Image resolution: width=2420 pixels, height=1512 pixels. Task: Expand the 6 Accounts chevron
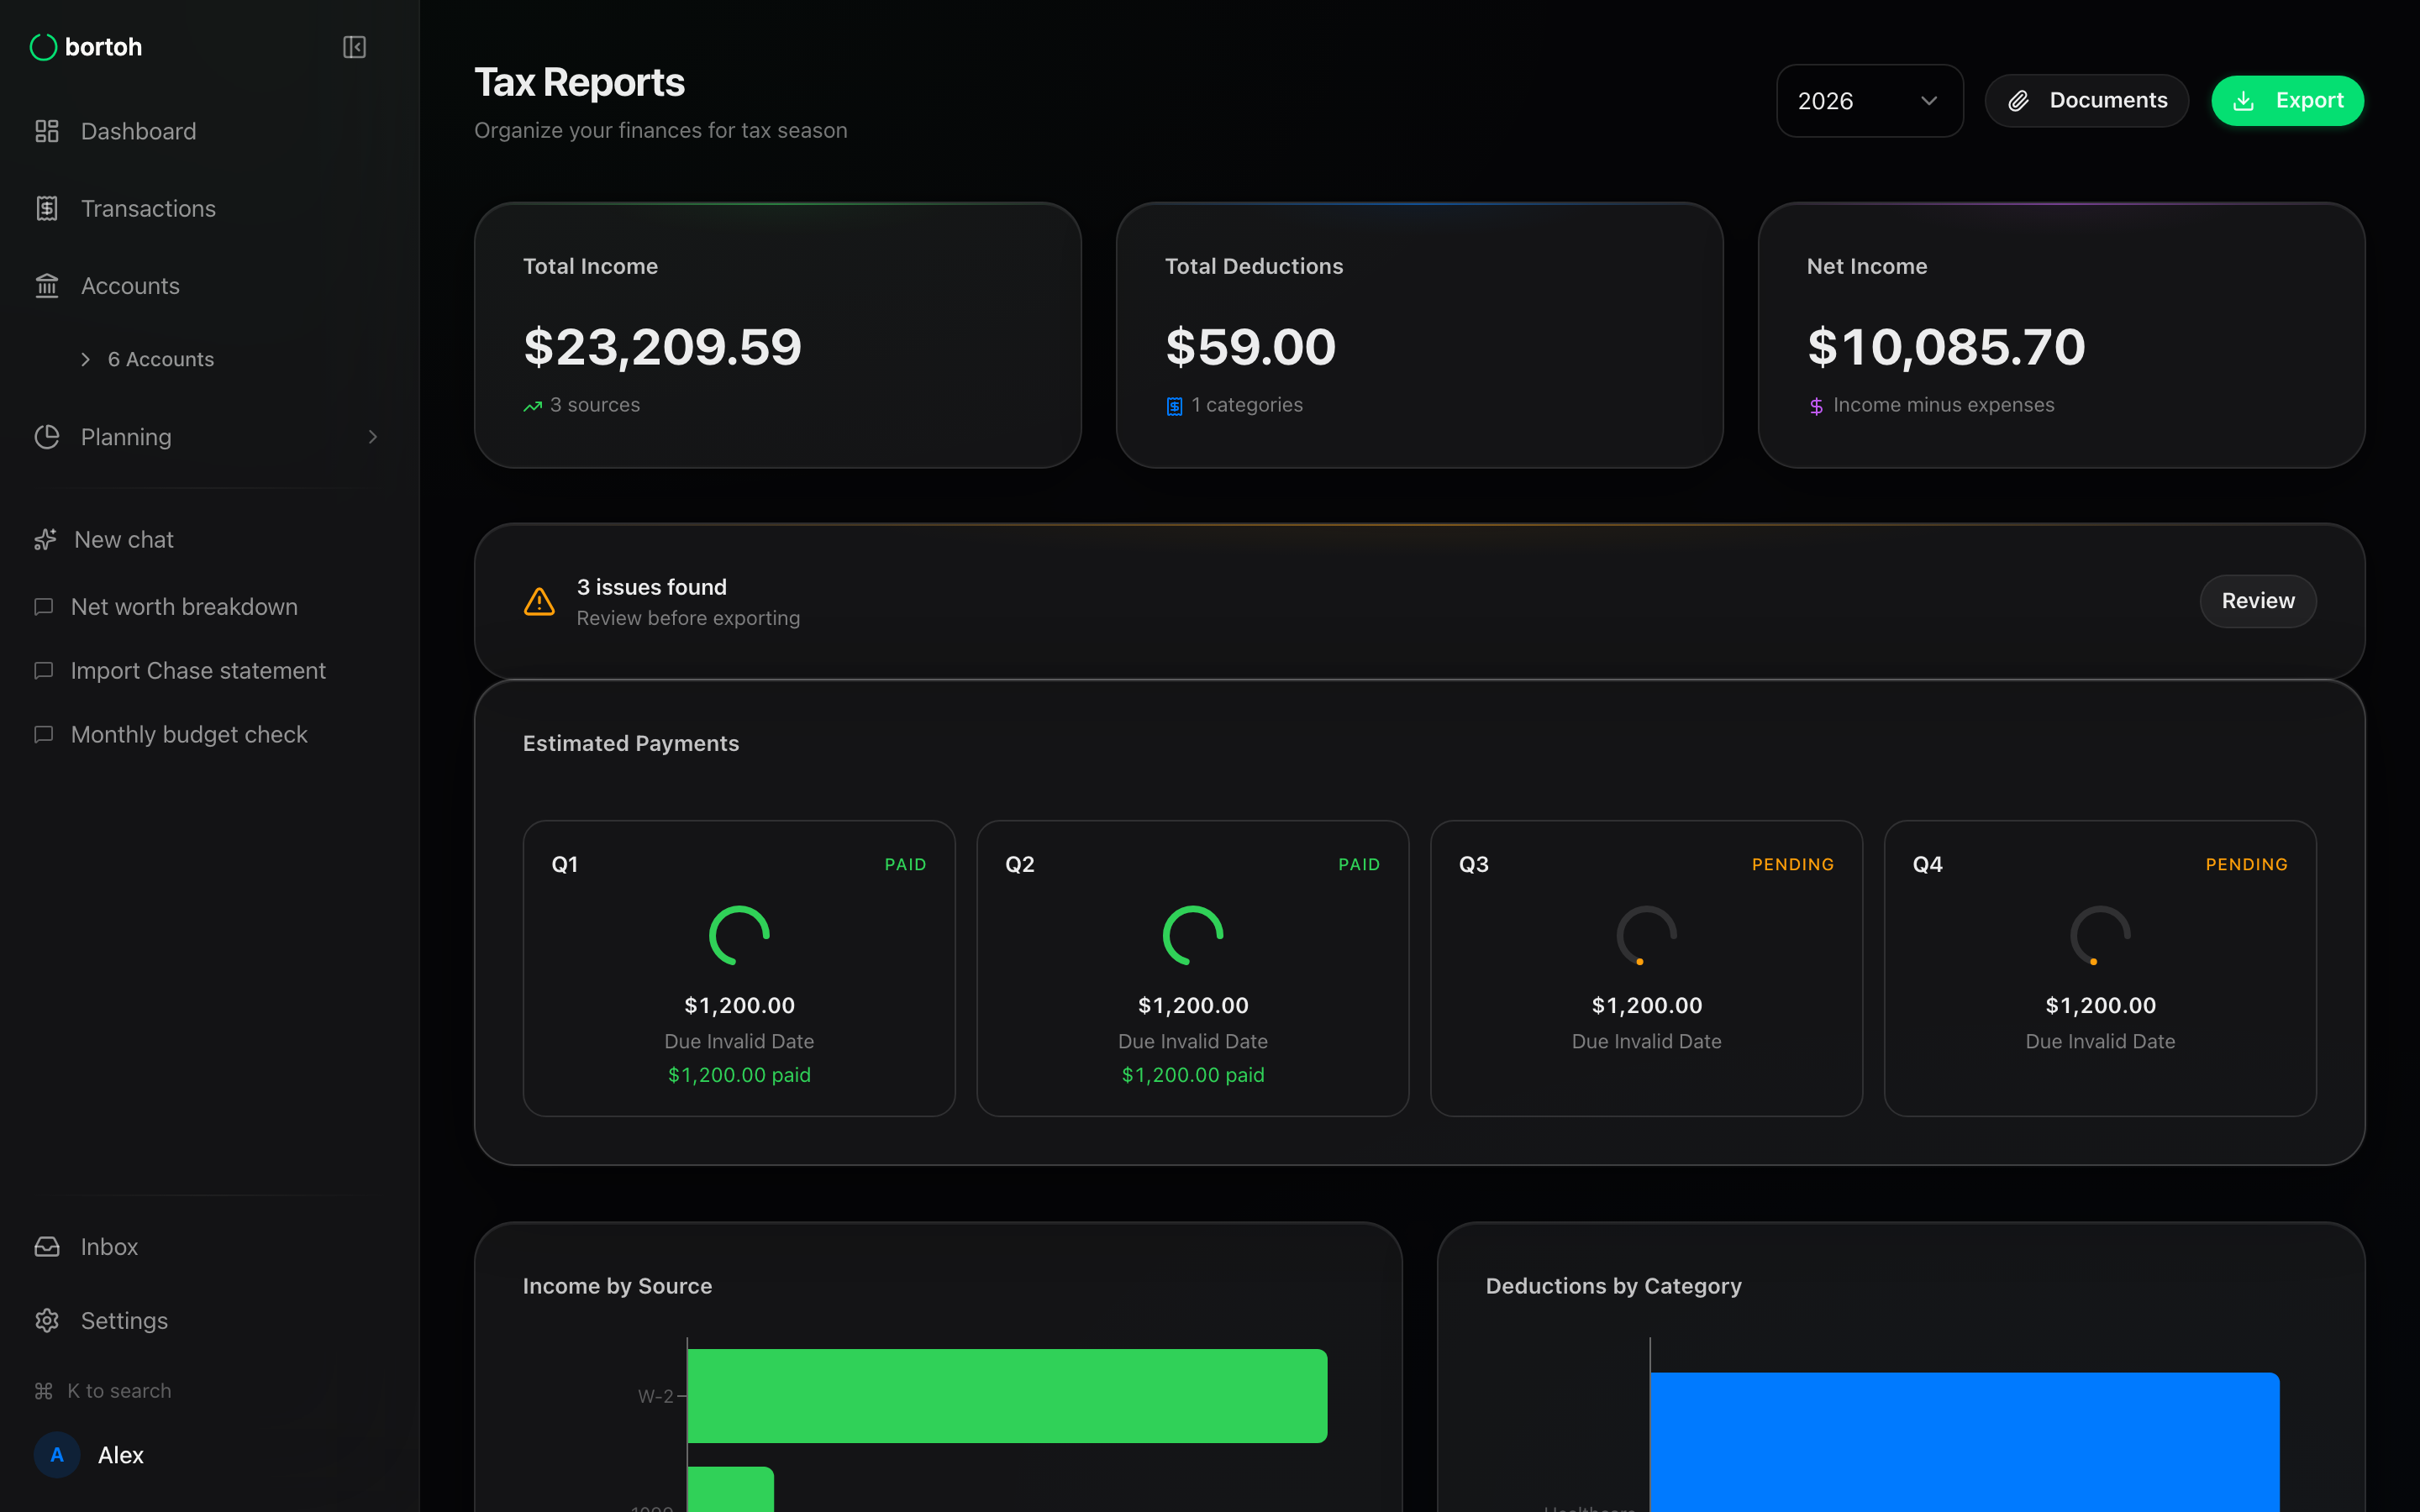tap(86, 359)
